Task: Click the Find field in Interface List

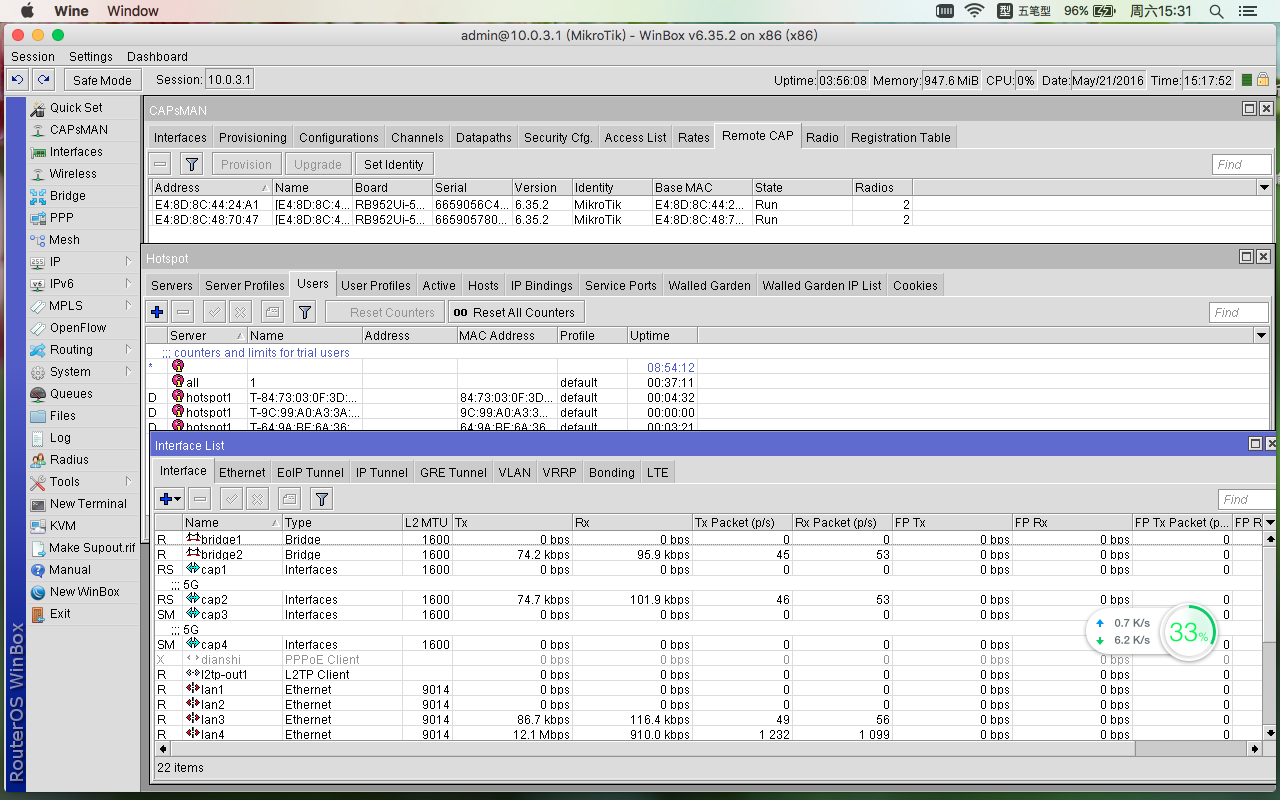Action: (x=1247, y=499)
